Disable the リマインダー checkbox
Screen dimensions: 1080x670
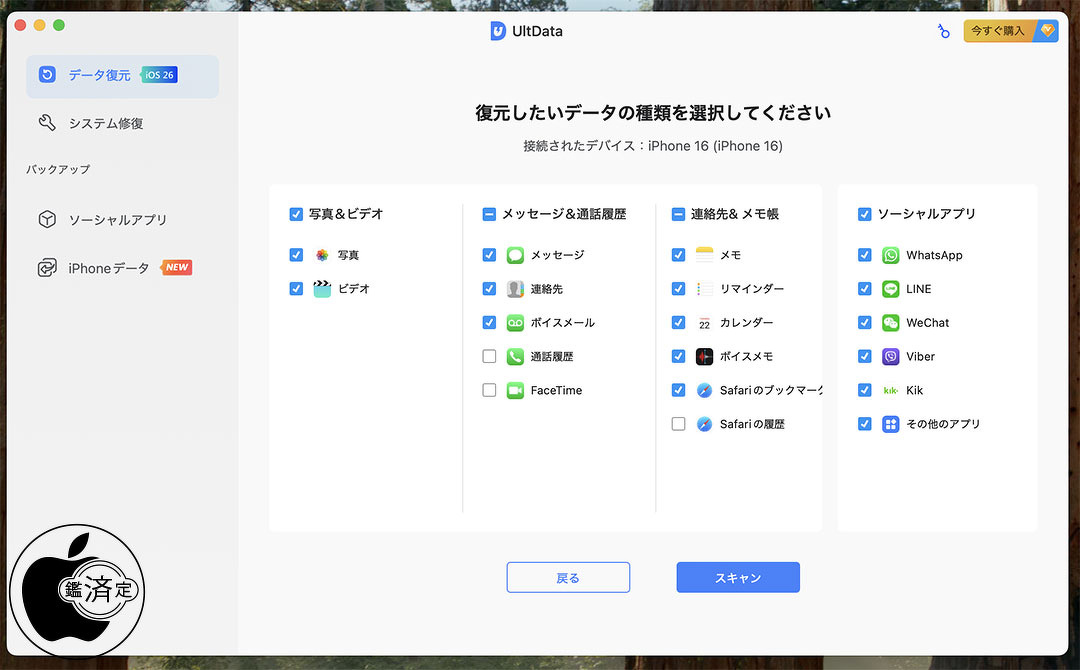tap(678, 289)
